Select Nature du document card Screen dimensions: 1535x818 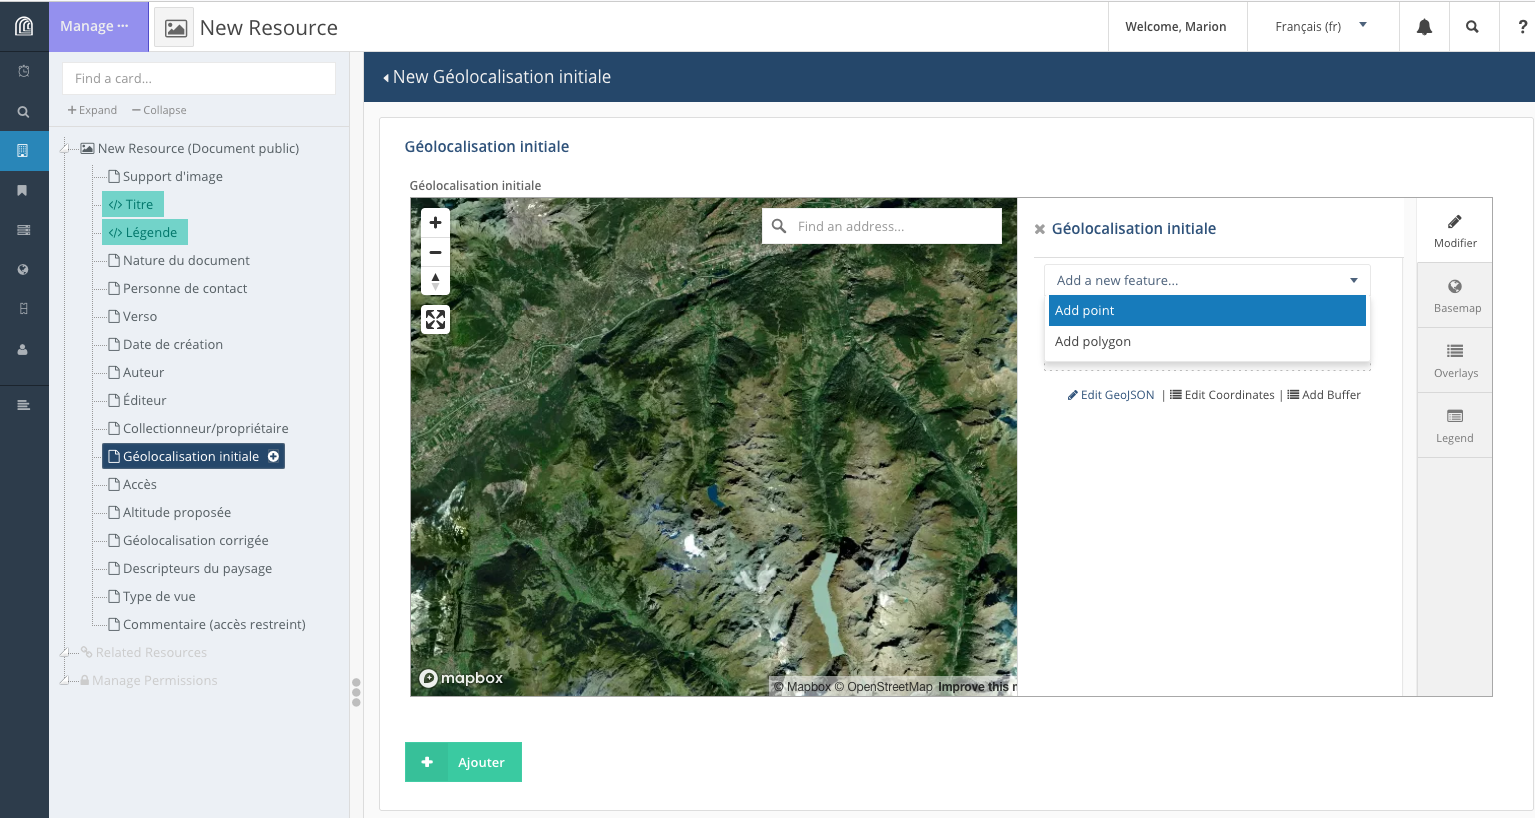point(186,260)
